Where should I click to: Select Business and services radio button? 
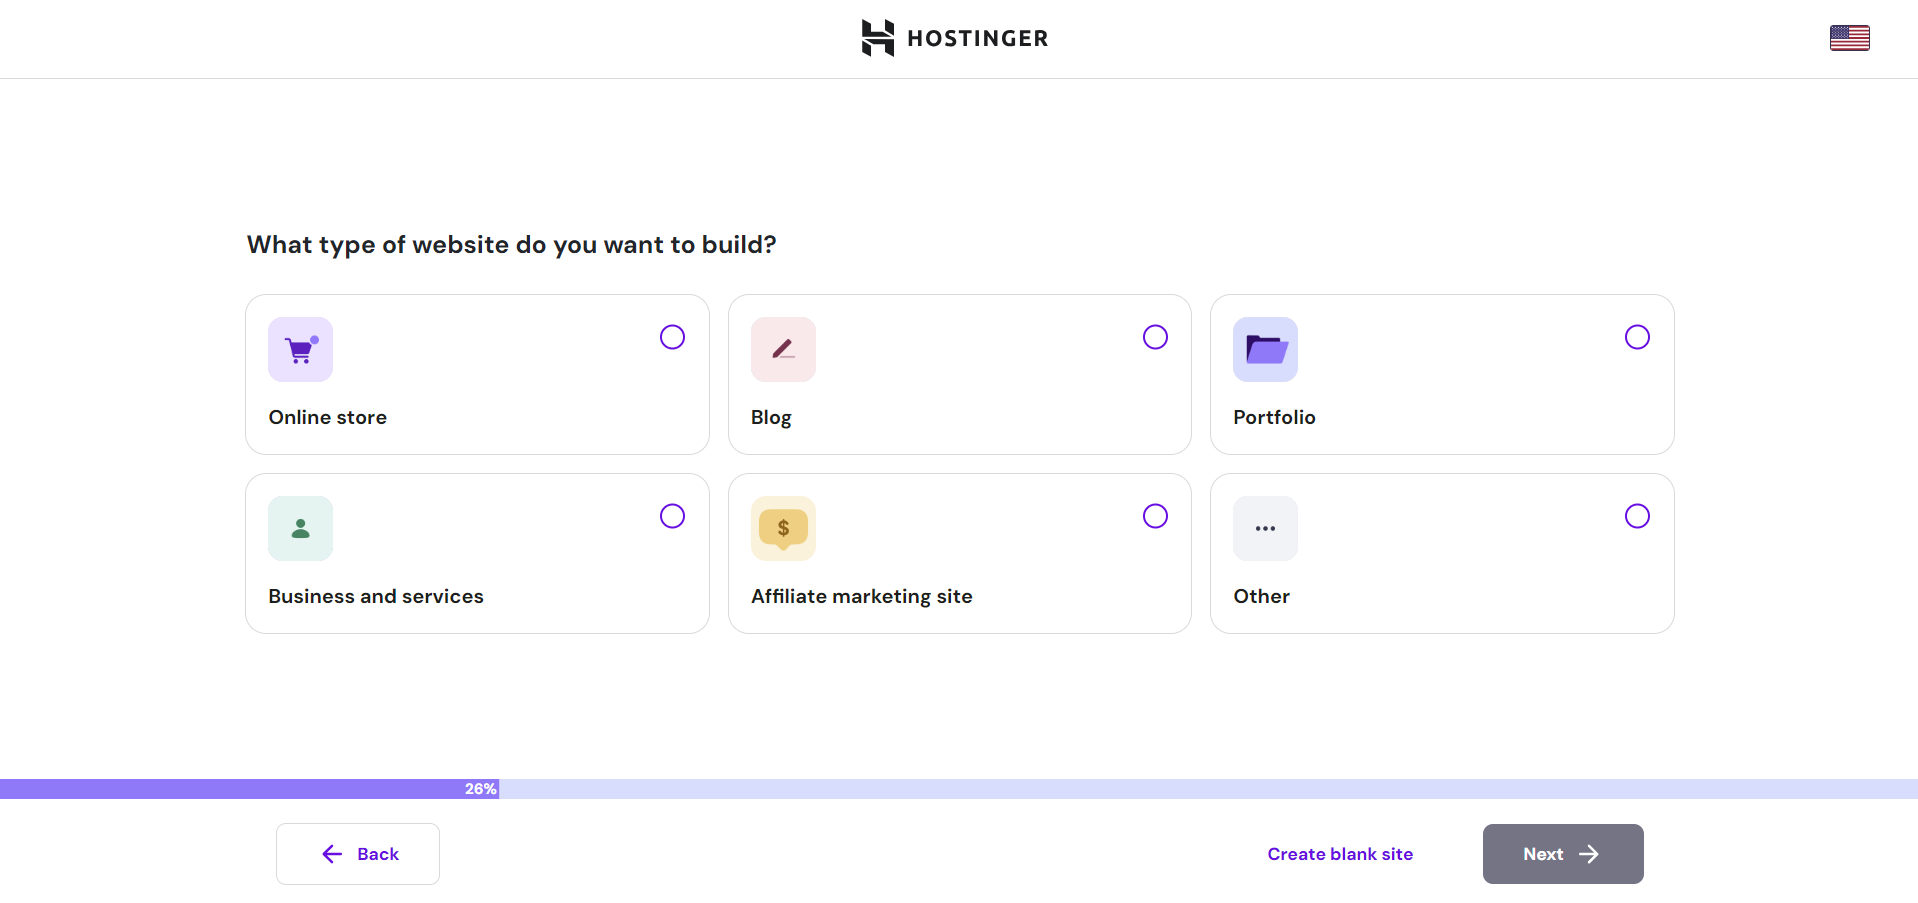[x=672, y=516]
